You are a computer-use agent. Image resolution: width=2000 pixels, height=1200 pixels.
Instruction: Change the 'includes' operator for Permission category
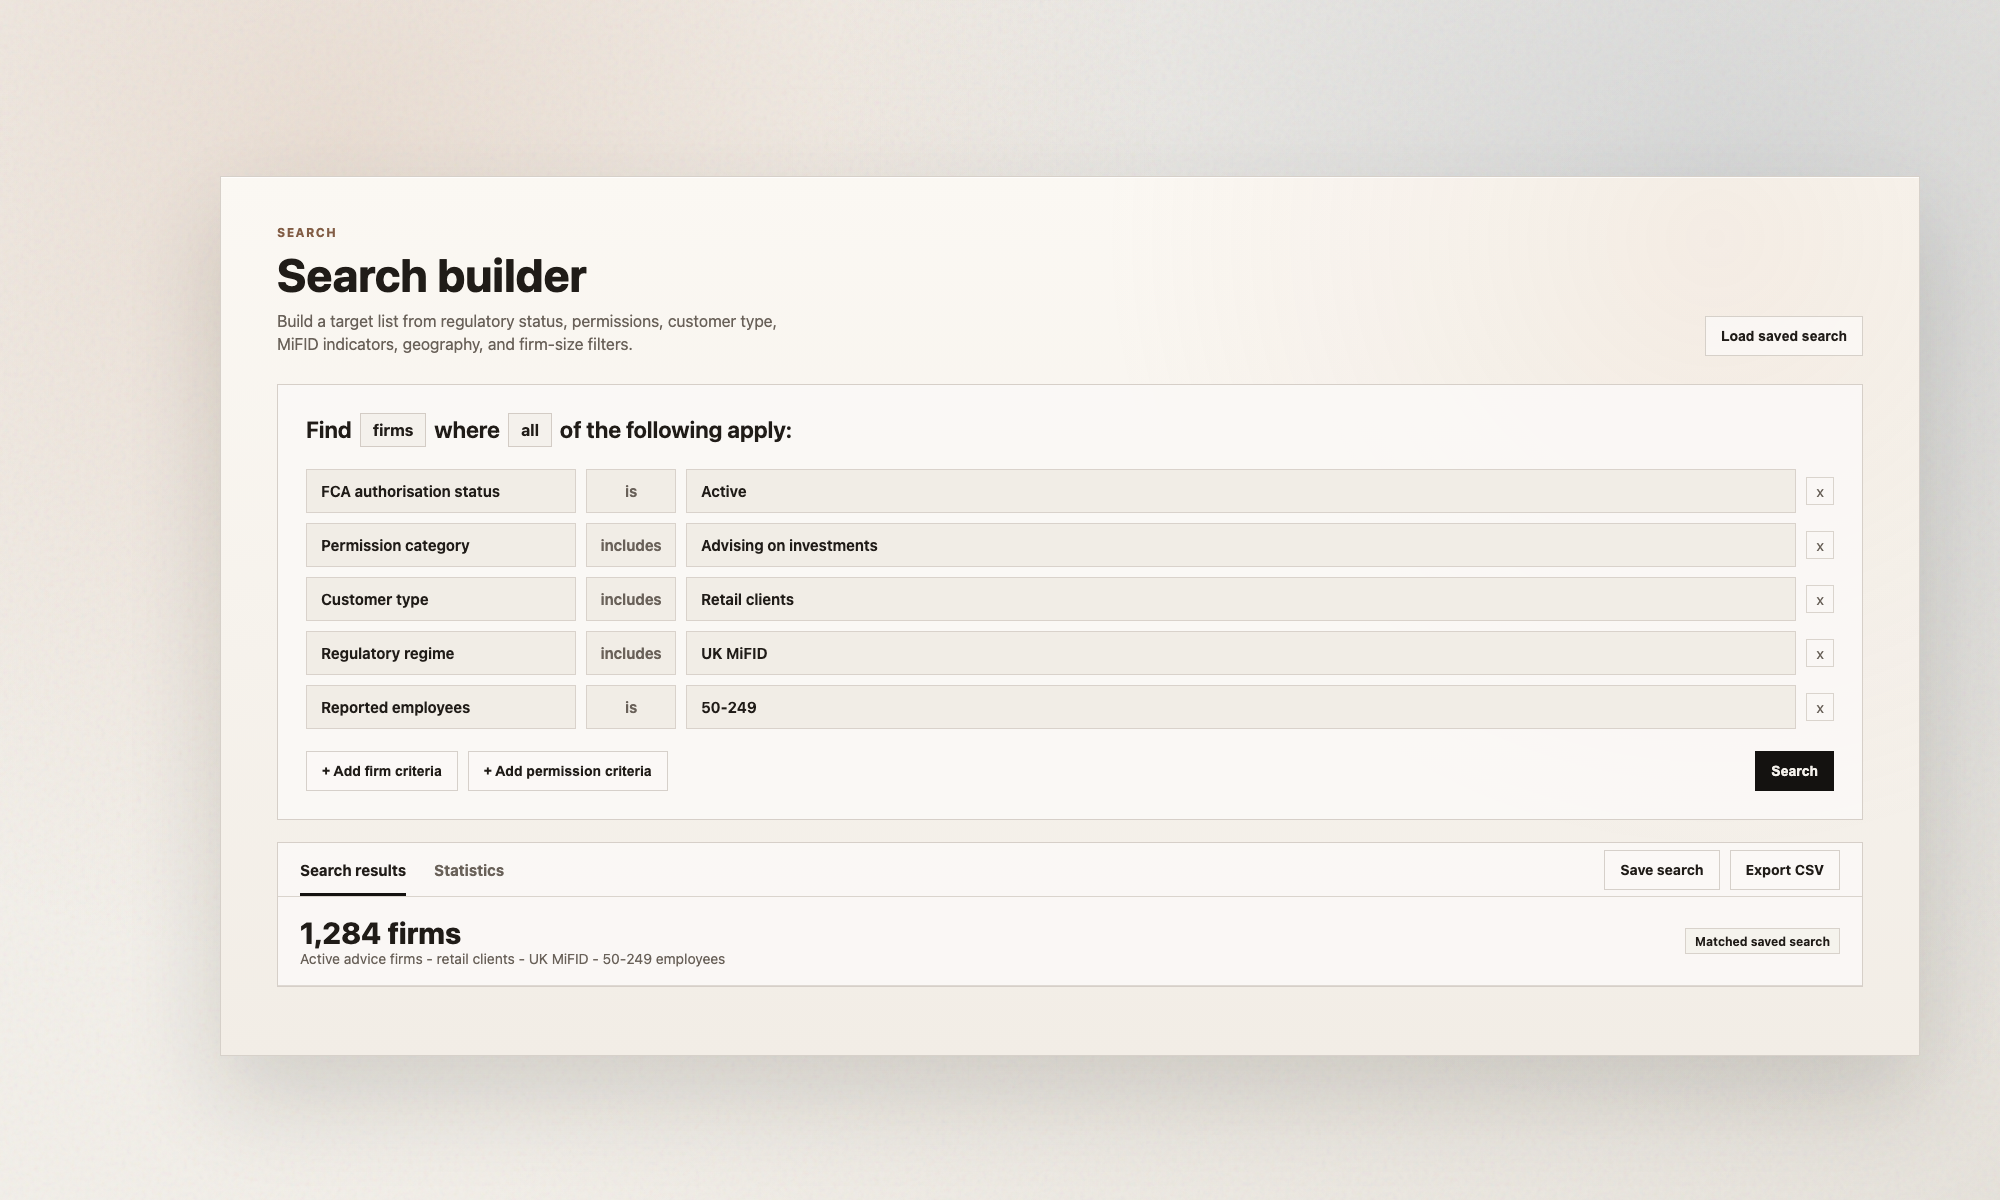pos(630,545)
